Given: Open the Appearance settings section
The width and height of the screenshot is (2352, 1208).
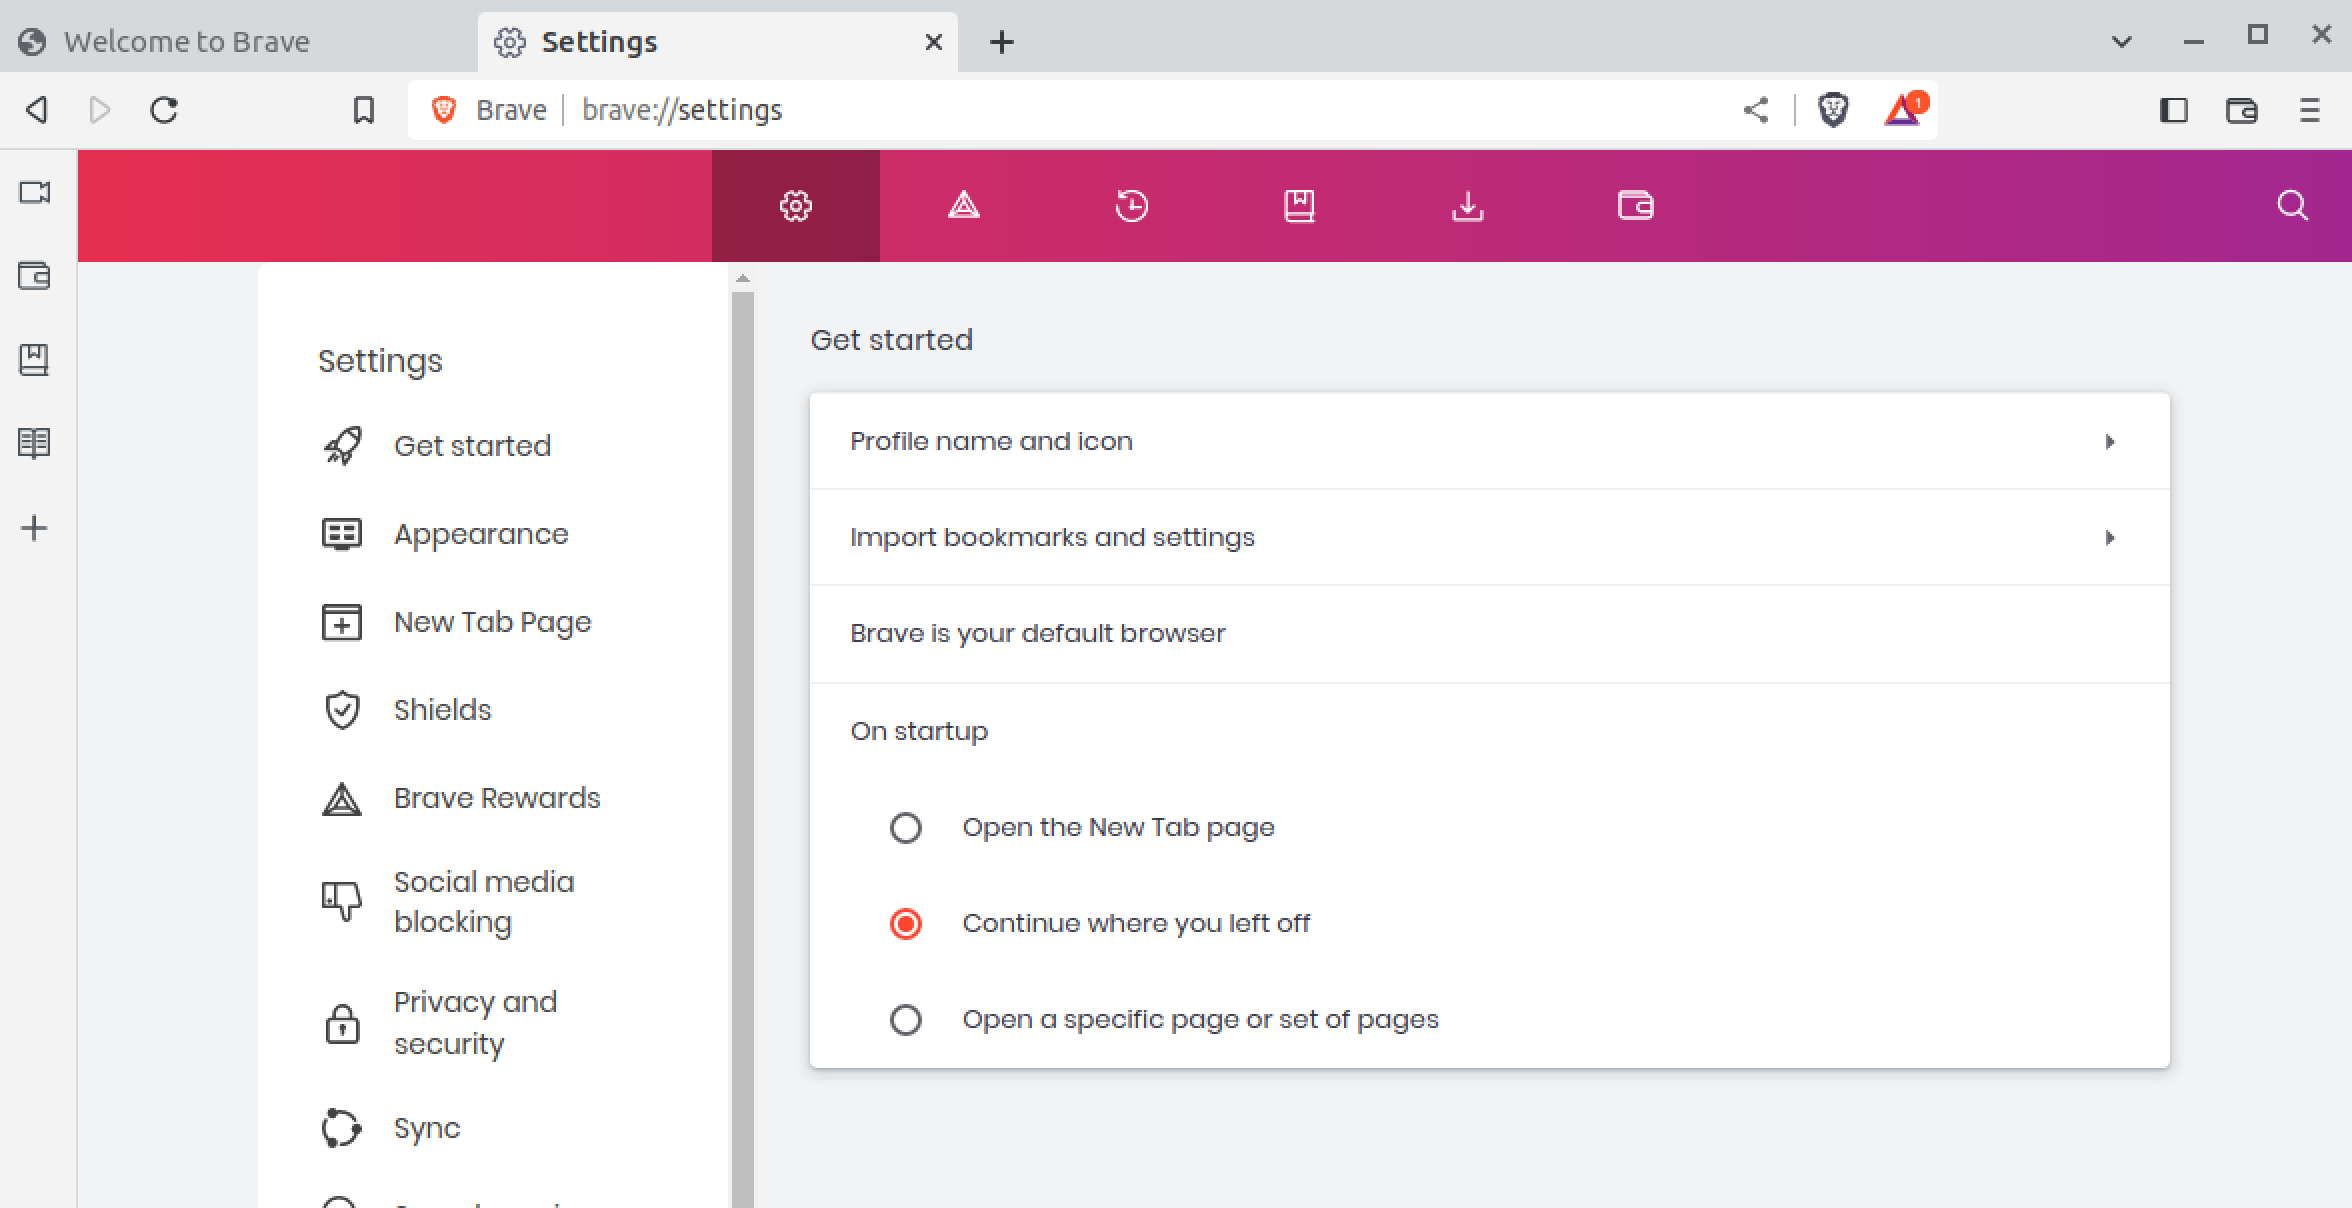Looking at the screenshot, I should click(481, 534).
